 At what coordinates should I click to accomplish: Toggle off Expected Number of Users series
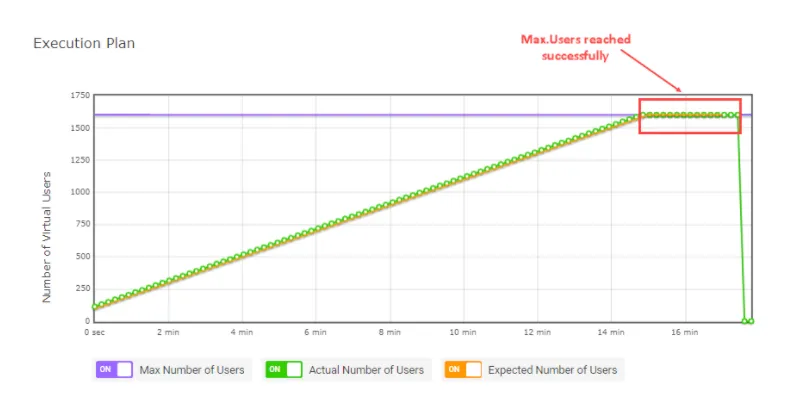pyautogui.click(x=463, y=369)
